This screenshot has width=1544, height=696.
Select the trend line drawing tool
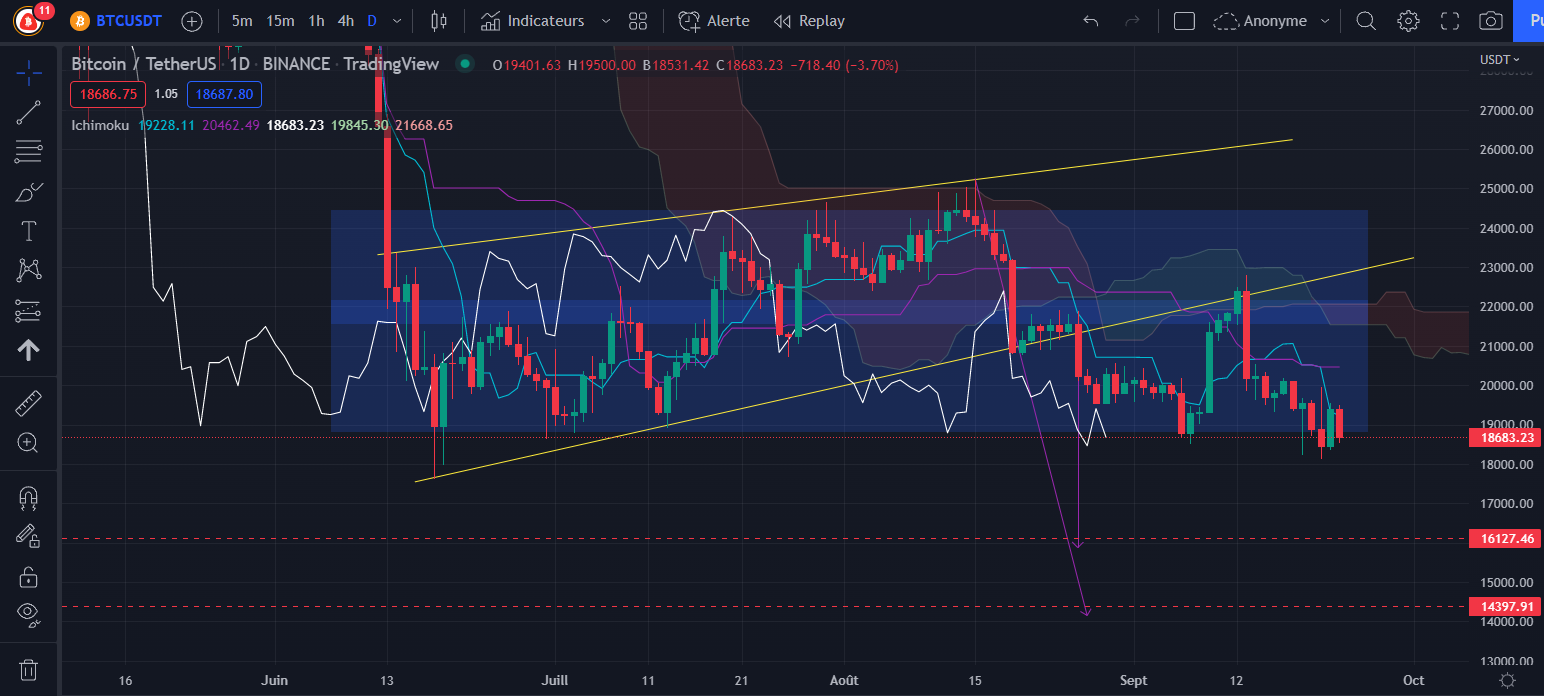pos(28,110)
